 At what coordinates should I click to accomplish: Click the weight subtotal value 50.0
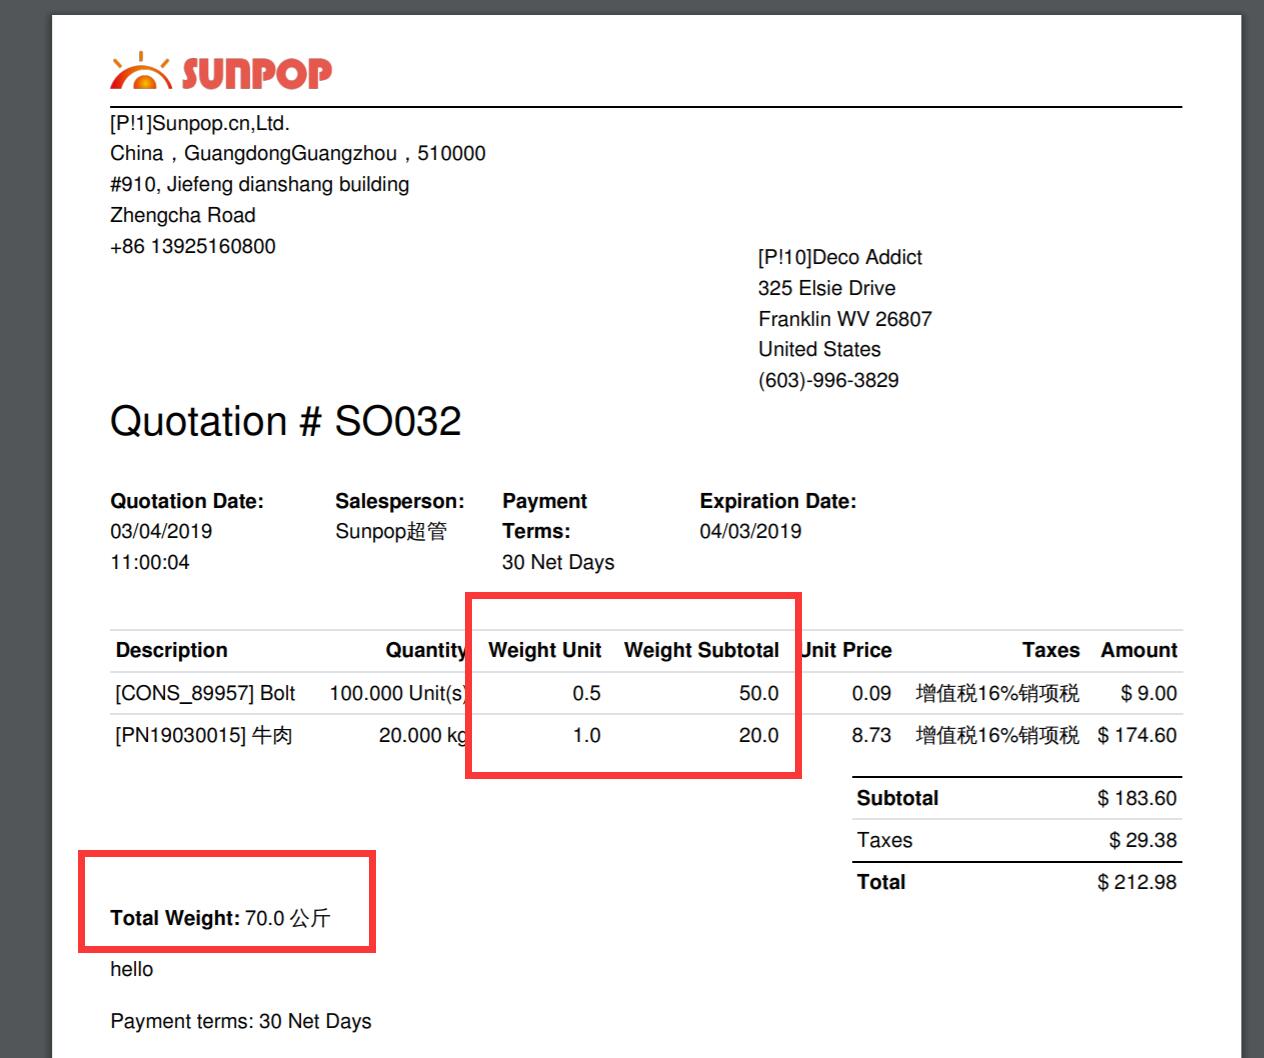759,693
